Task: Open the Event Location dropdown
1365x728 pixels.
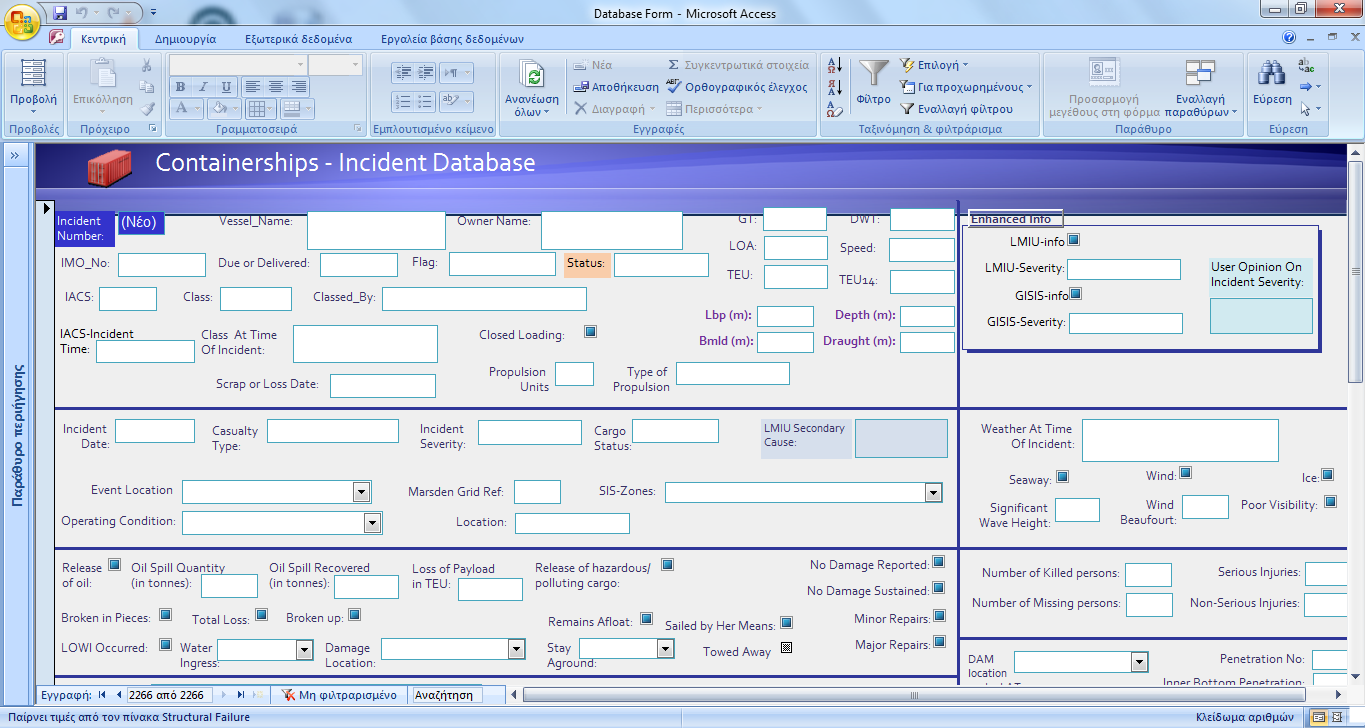Action: tap(361, 492)
